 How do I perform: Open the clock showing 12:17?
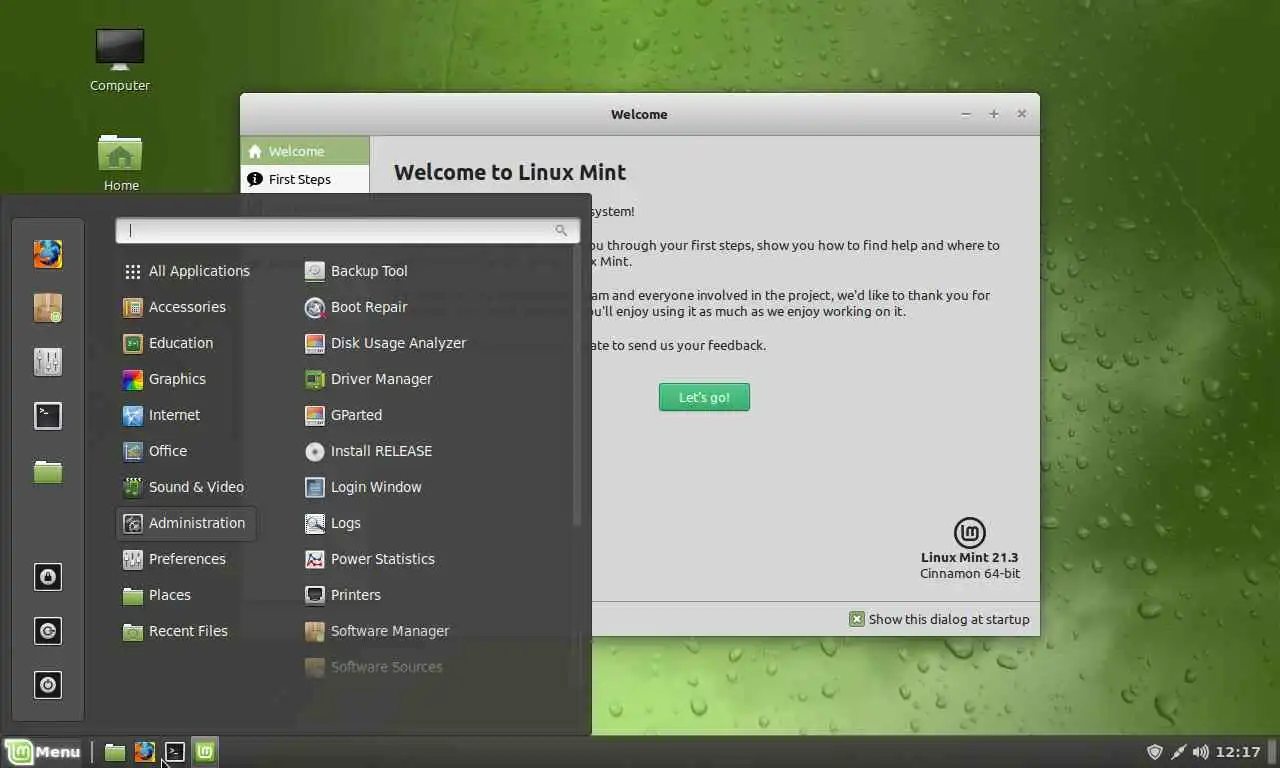[x=1238, y=752]
